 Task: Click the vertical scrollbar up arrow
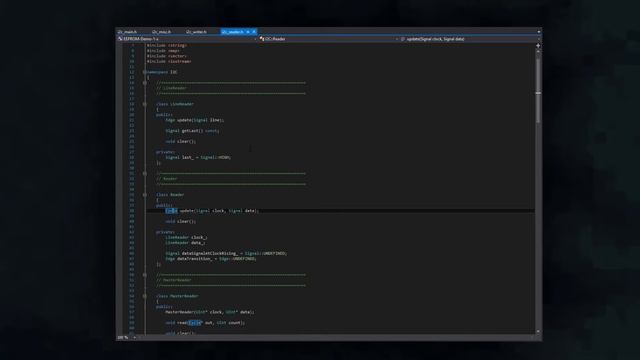[x=538, y=52]
